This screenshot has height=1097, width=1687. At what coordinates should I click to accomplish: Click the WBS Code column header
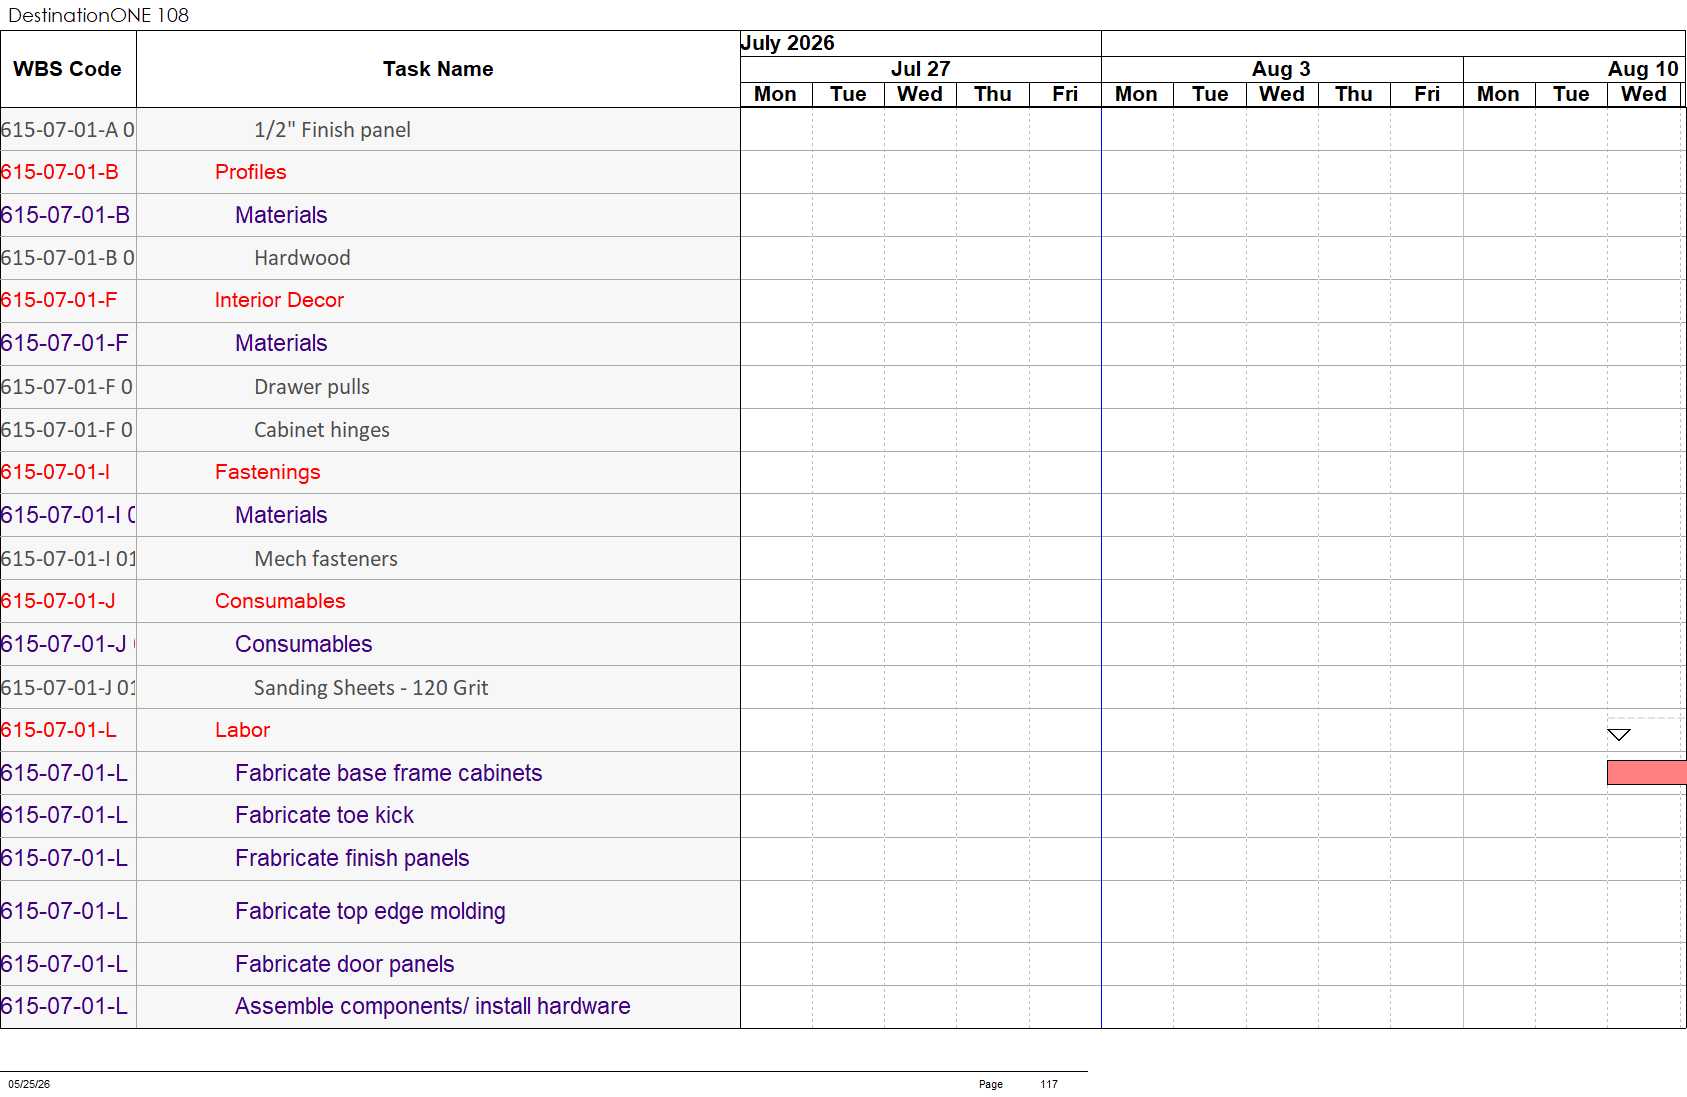pos(67,69)
